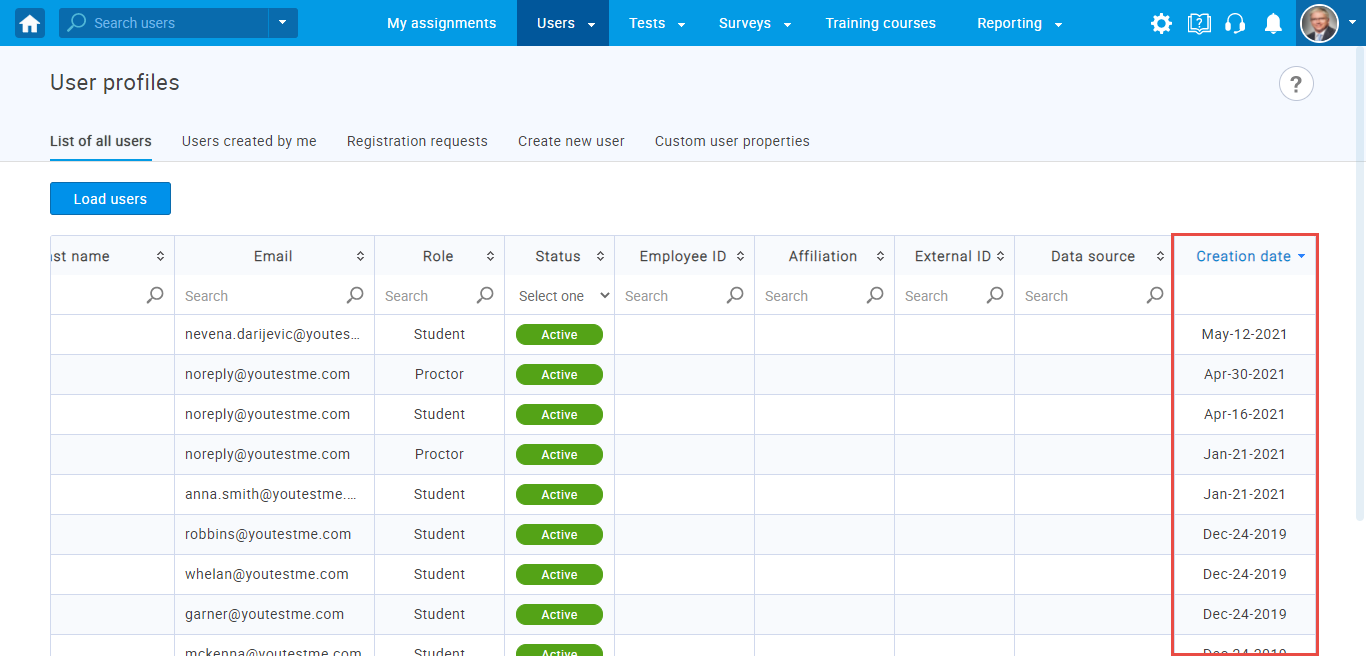Switch to Users created by me tab

pyautogui.click(x=249, y=141)
